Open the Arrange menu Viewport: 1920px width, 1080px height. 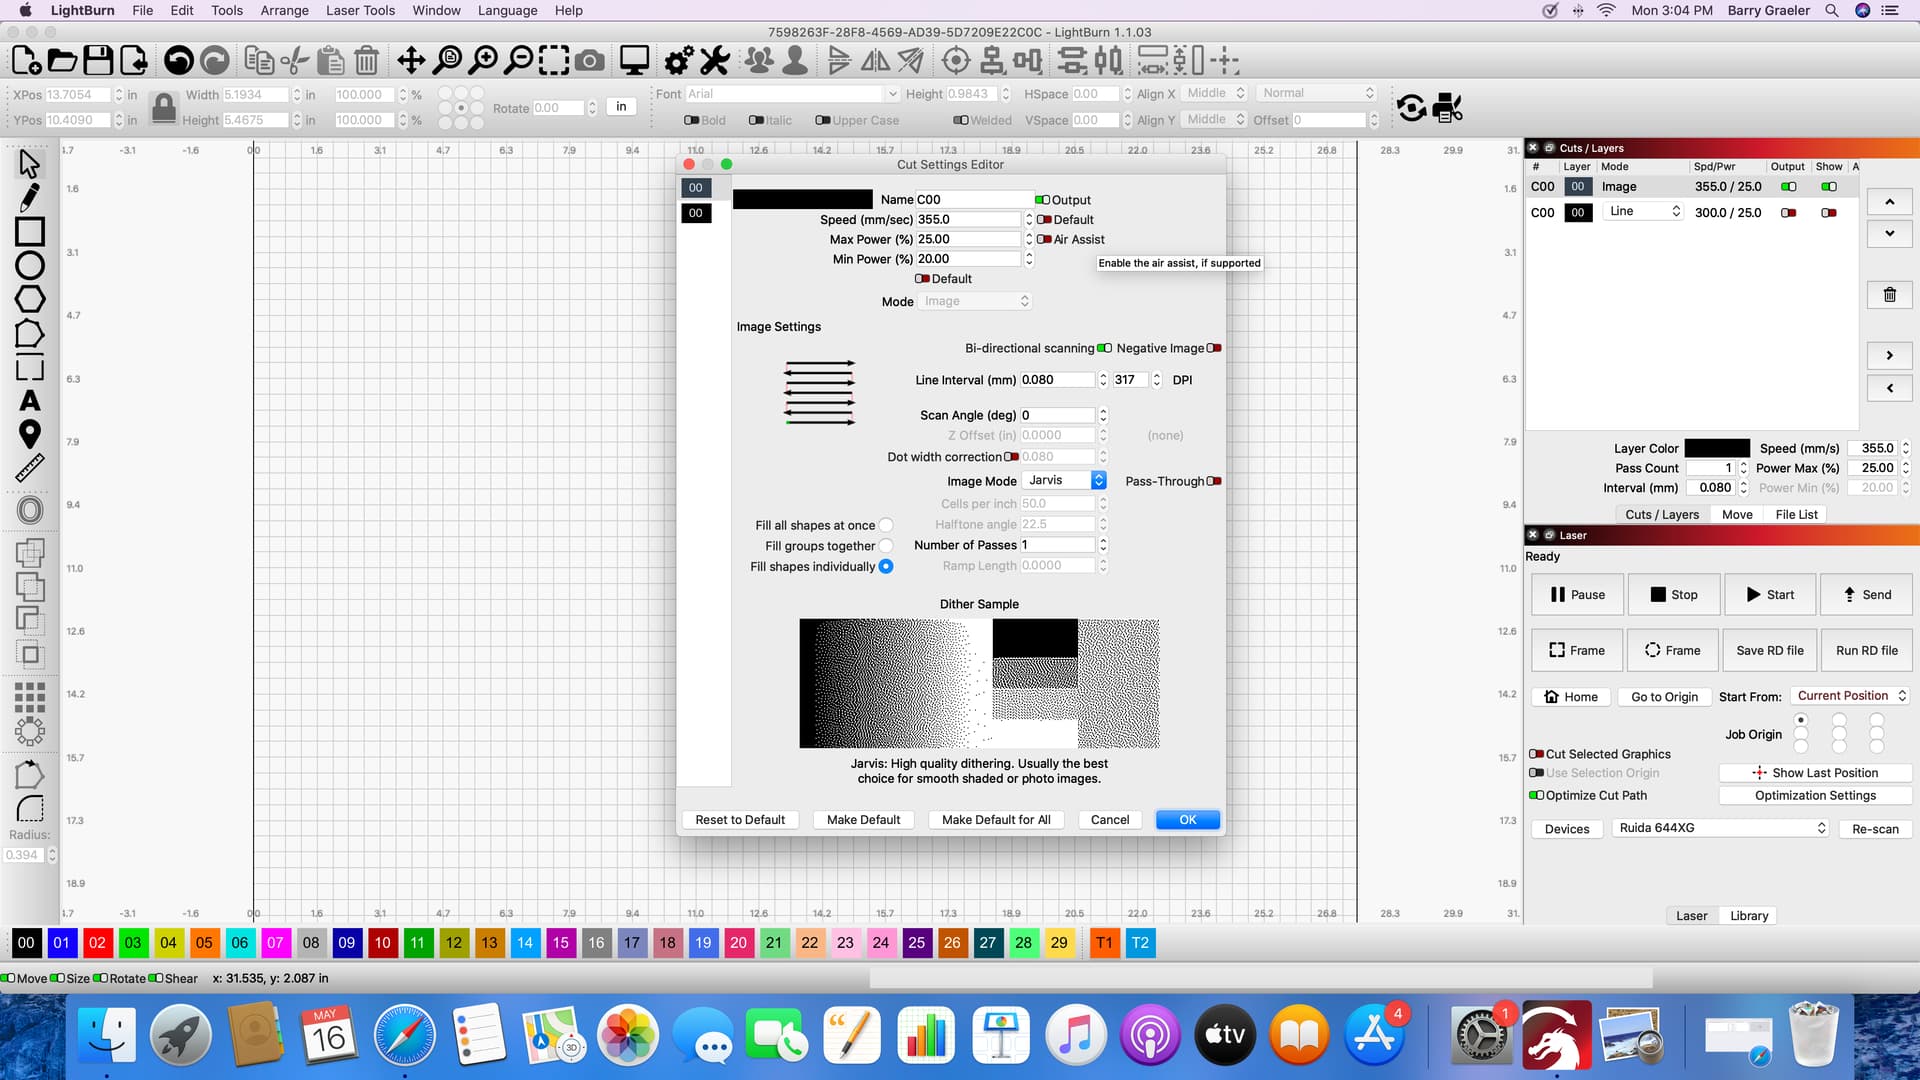point(284,10)
